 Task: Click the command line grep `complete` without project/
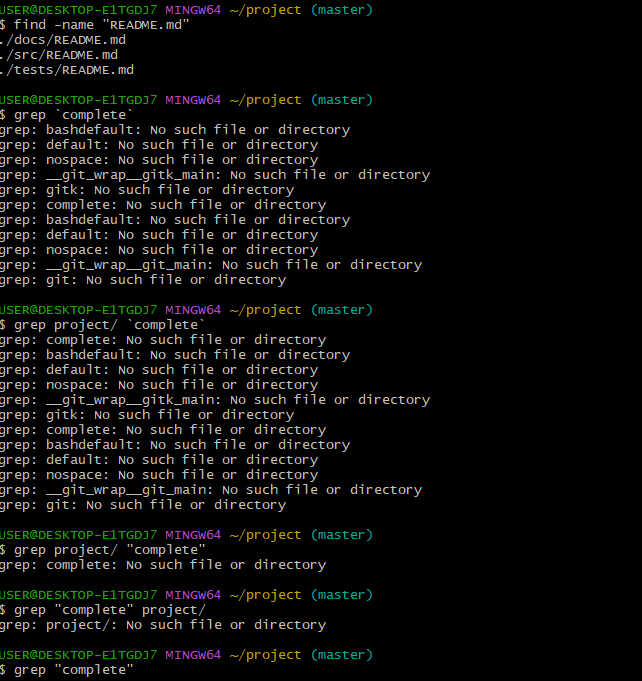pos(67,115)
